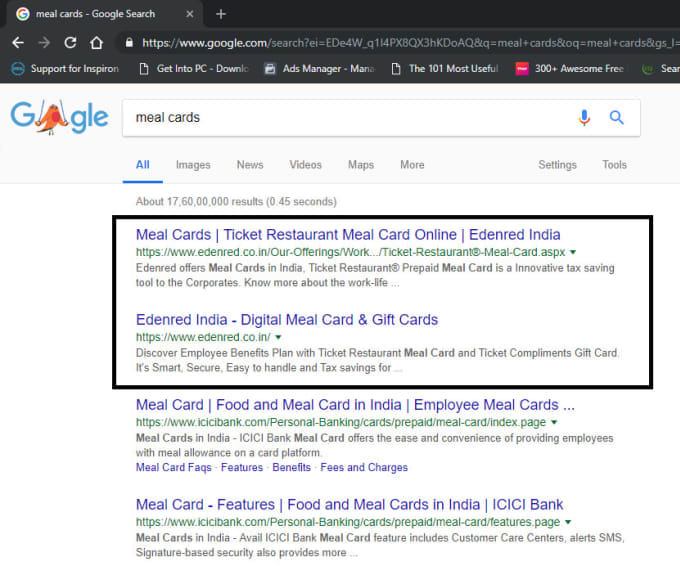Switch to Images results tab
Image resolution: width=680 pixels, height=566 pixels.
tap(193, 165)
